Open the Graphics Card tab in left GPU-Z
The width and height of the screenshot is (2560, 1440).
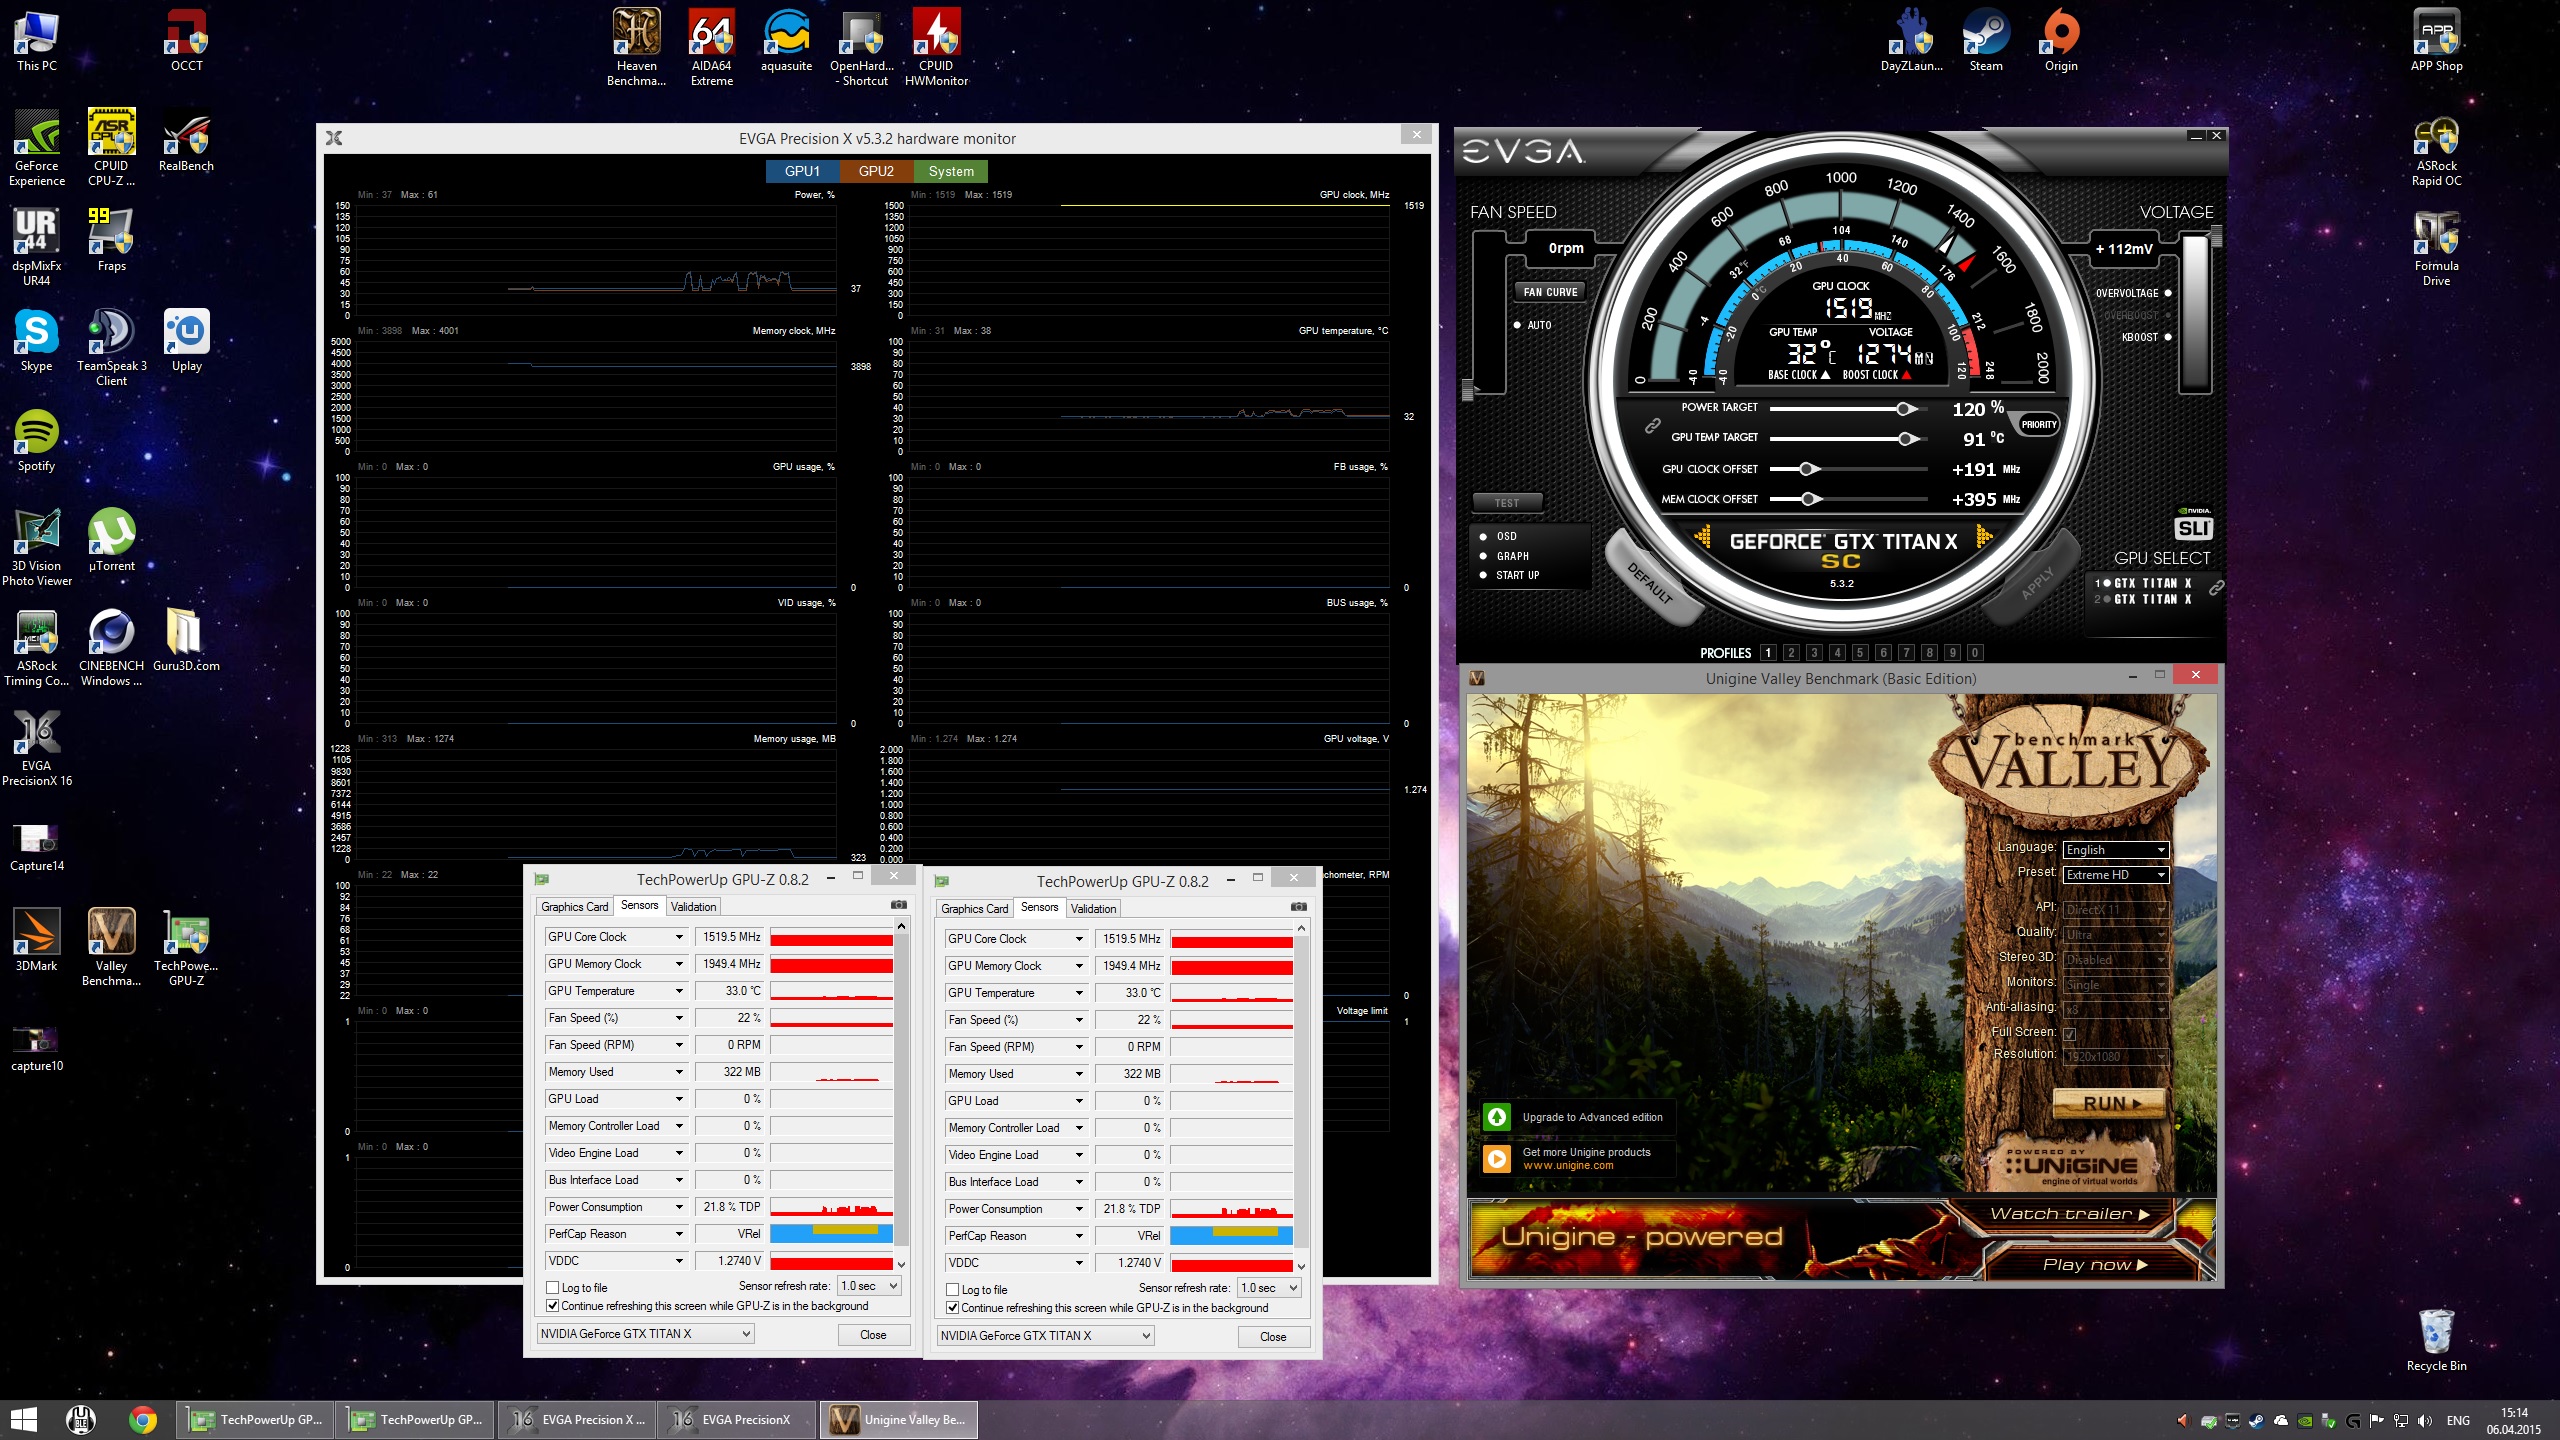(x=575, y=907)
